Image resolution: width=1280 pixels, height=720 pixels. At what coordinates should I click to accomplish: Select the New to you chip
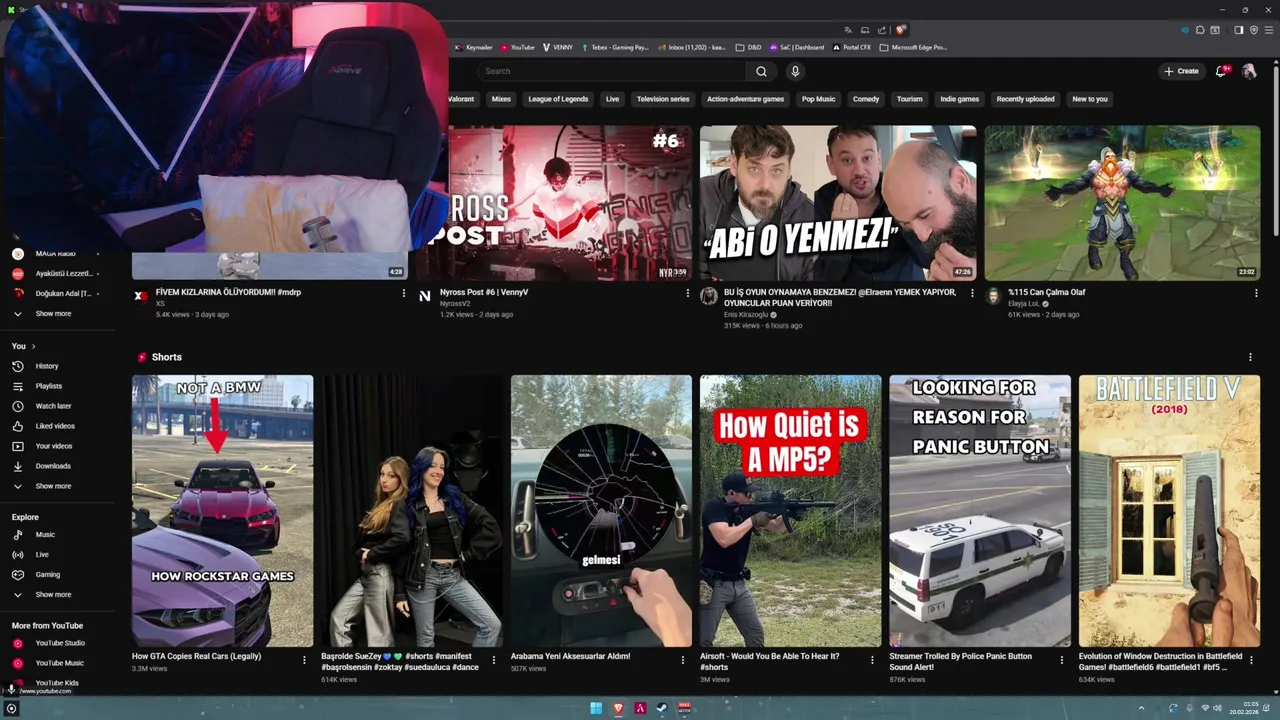pos(1090,99)
